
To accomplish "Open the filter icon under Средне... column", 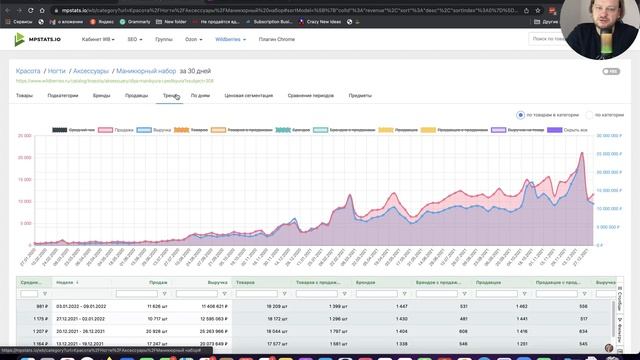I will pos(45,294).
